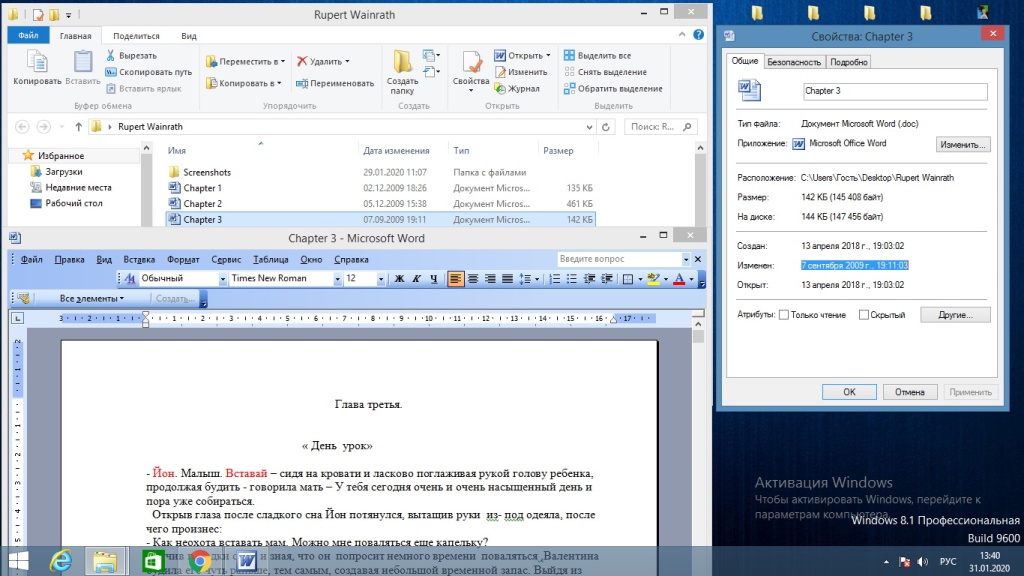Click Обратить выделение in the ribbon
Viewport: 1024px width, 576px height.
[x=613, y=88]
